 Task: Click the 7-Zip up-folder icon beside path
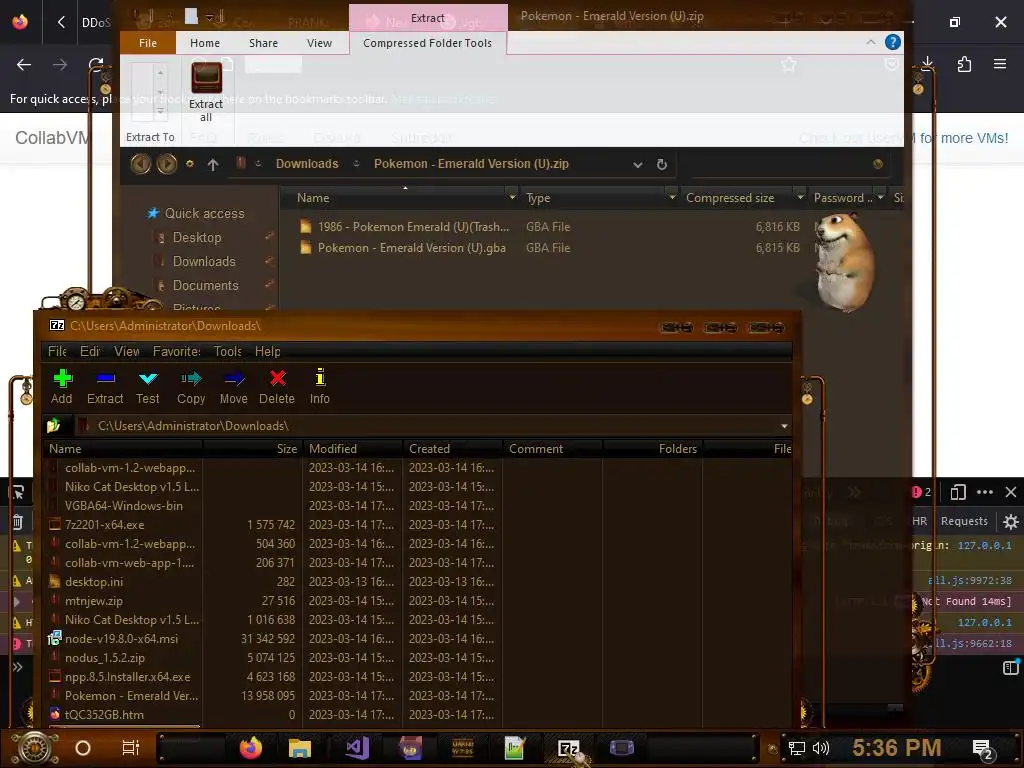[x=54, y=426]
